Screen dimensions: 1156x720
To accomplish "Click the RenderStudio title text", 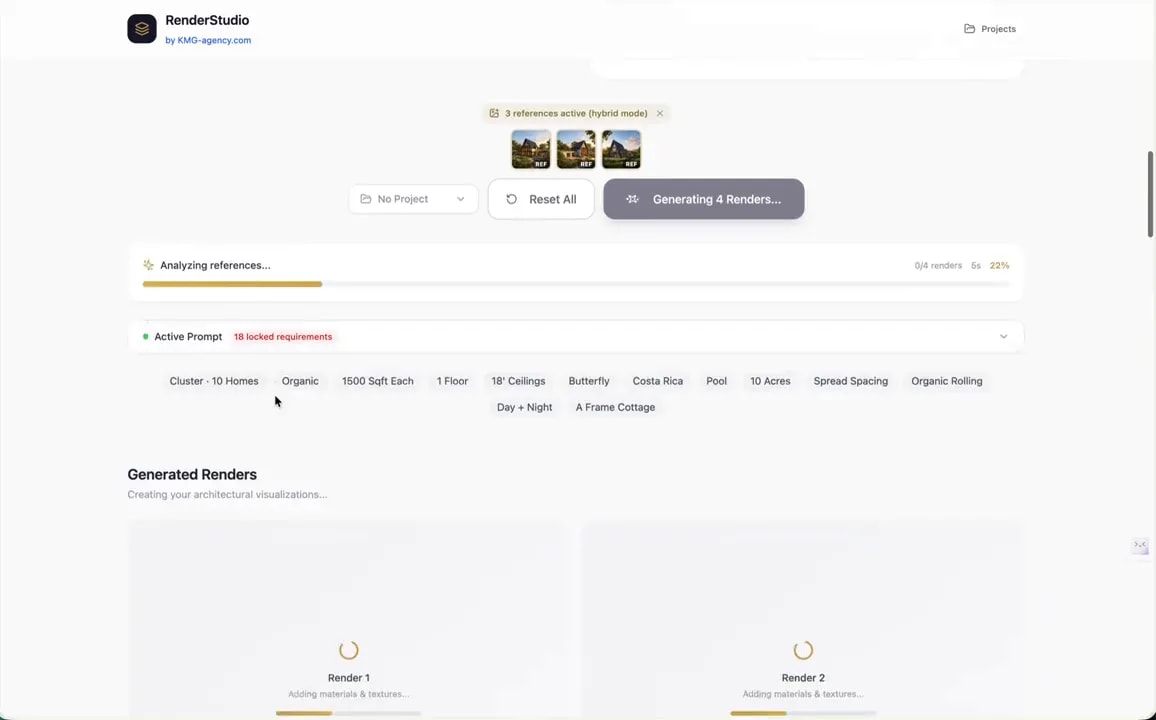I will click(207, 21).
